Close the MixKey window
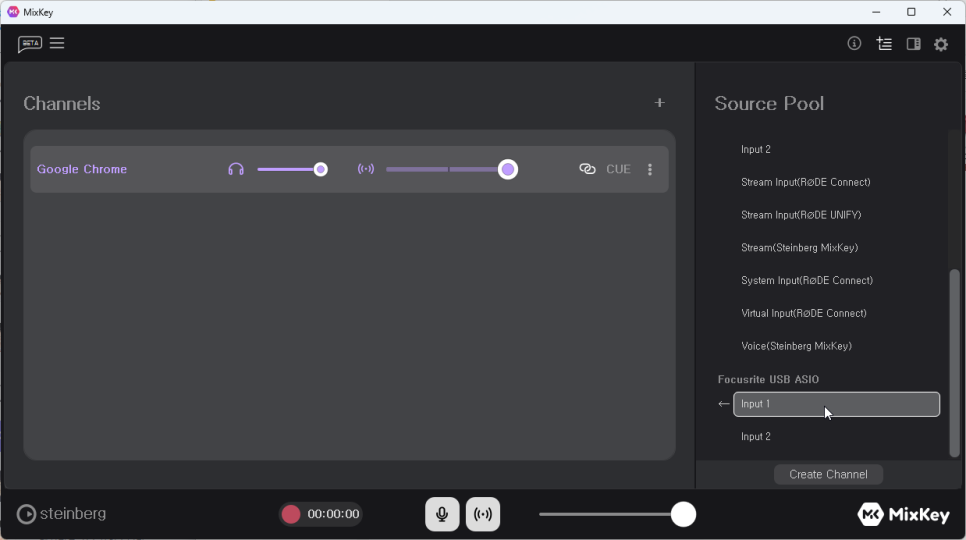 [x=947, y=12]
